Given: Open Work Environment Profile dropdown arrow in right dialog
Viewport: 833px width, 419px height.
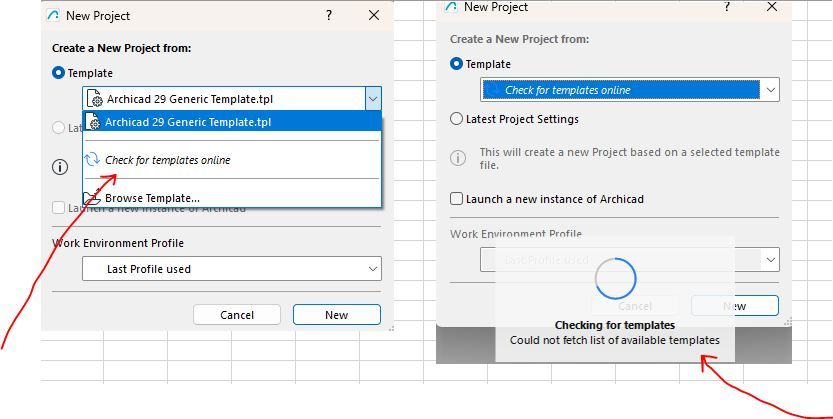Looking at the screenshot, I should click(x=771, y=260).
